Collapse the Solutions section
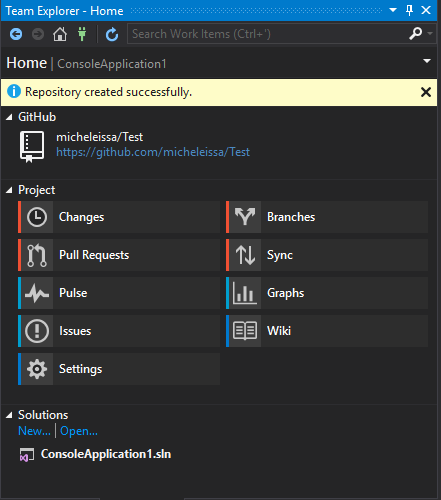 pyautogui.click(x=9, y=415)
